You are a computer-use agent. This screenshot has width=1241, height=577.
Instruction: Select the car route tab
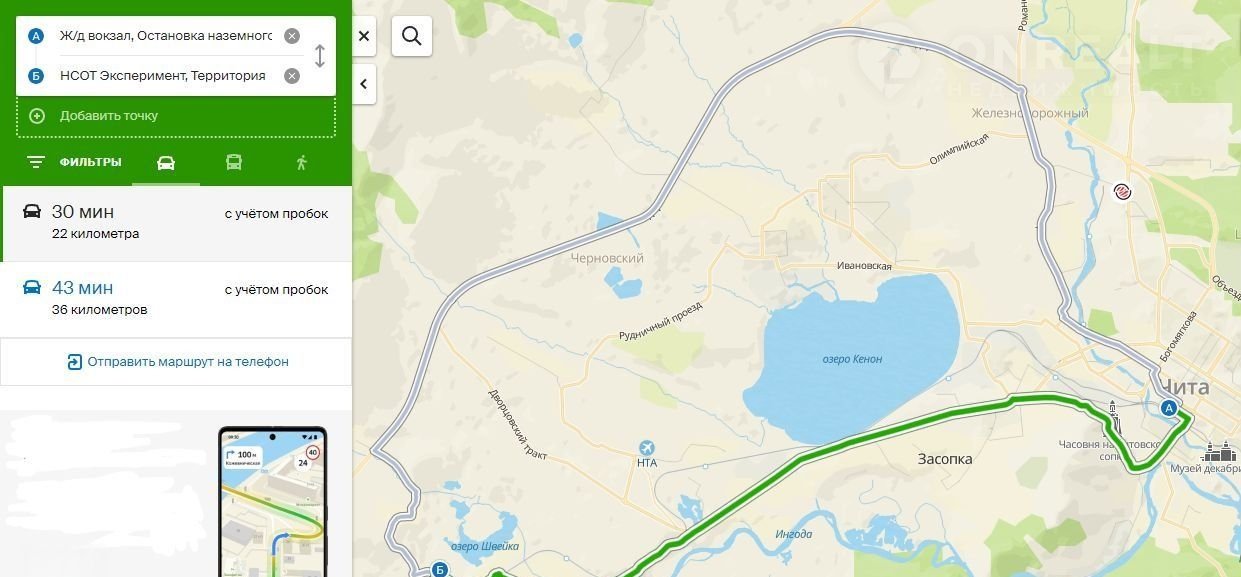point(166,162)
